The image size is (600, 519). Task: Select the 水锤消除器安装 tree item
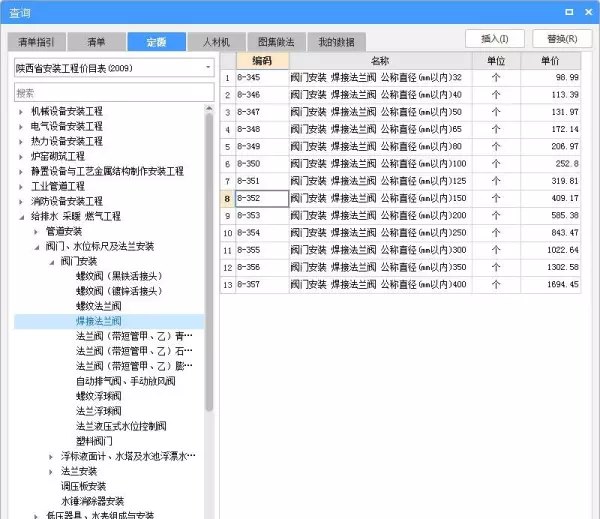(x=92, y=501)
